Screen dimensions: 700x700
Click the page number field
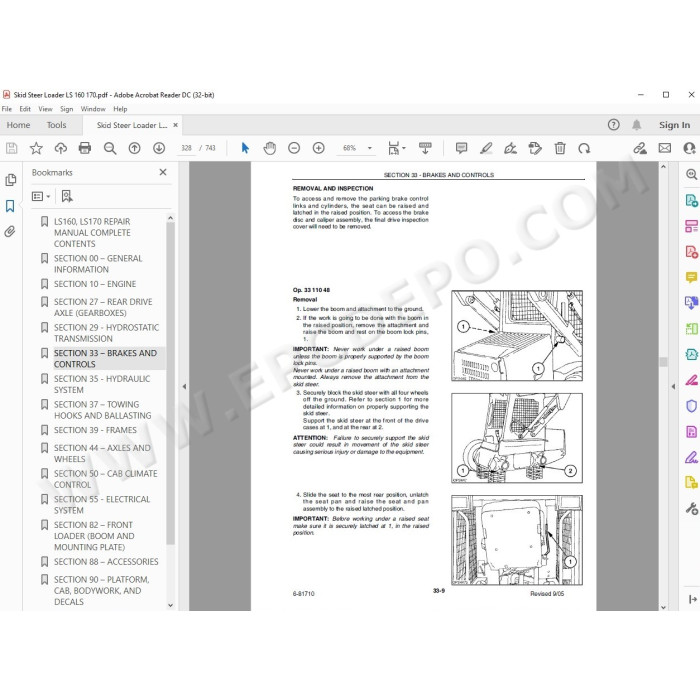tap(187, 148)
